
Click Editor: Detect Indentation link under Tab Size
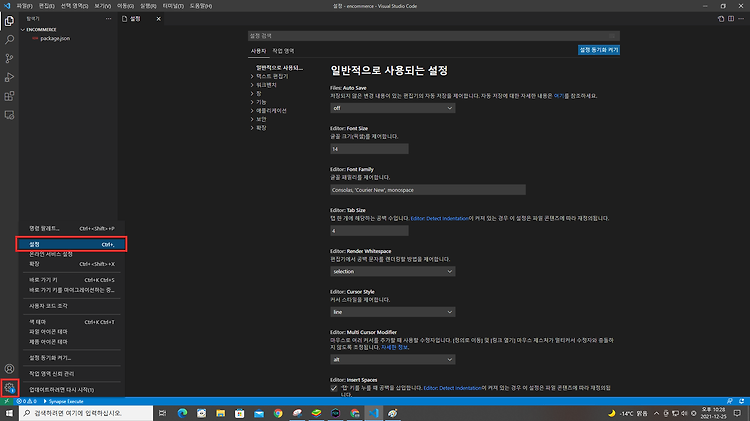pyautogui.click(x=440, y=219)
